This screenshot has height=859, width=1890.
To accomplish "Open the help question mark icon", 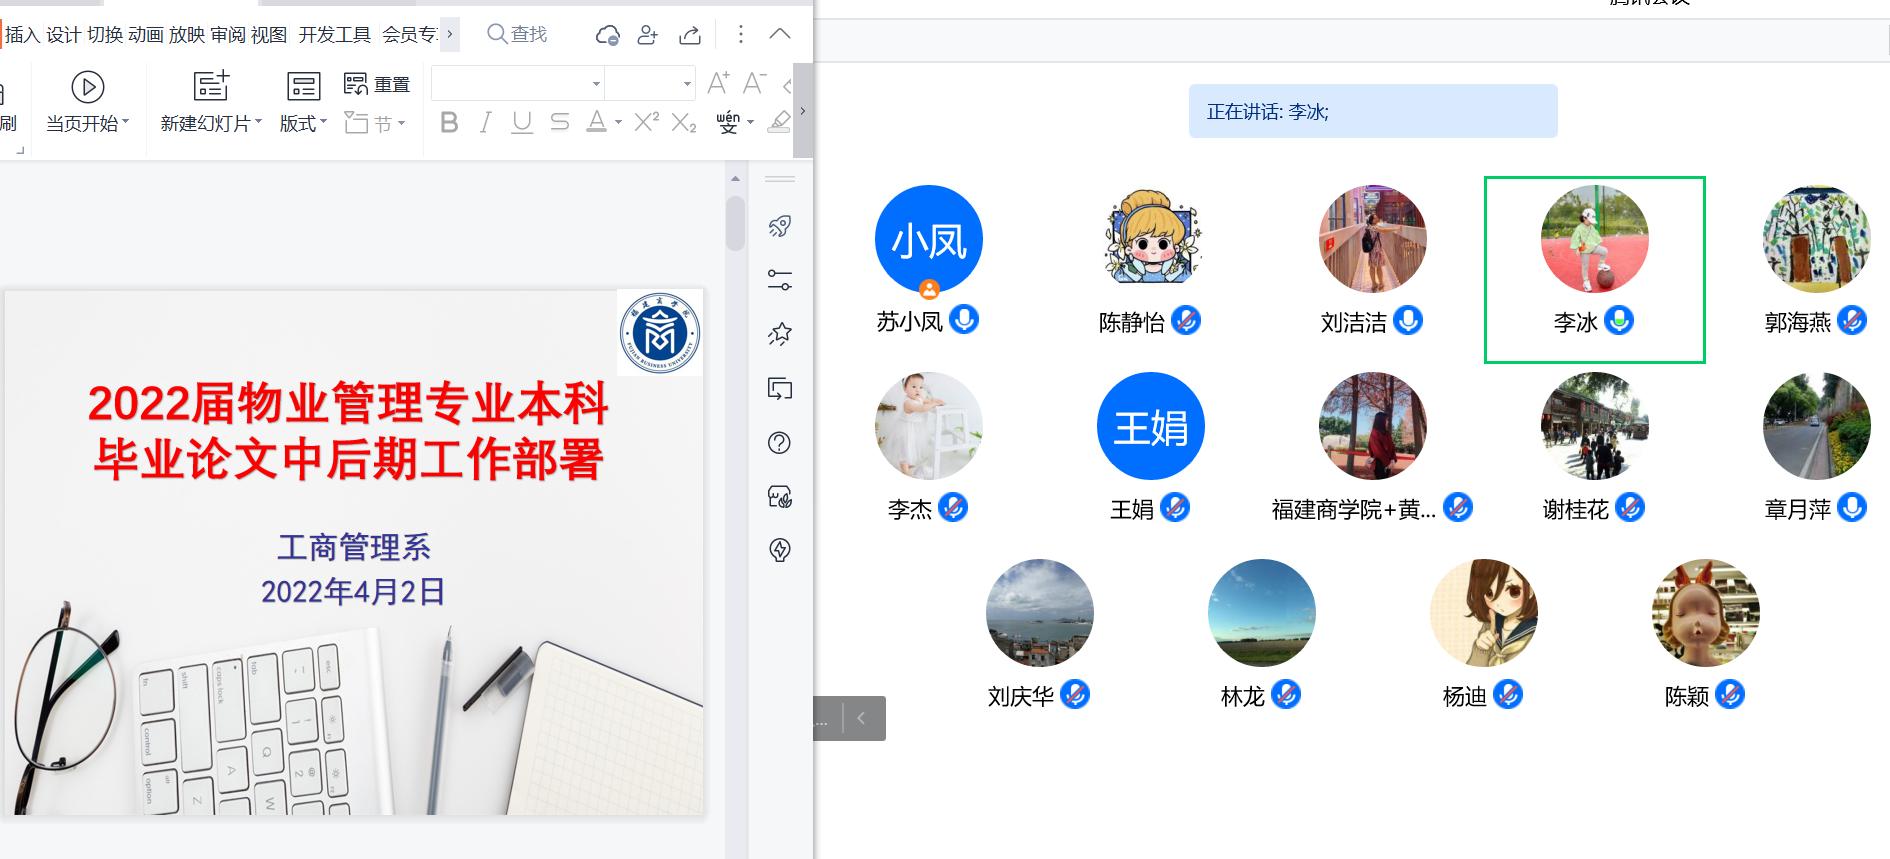I will 779,443.
